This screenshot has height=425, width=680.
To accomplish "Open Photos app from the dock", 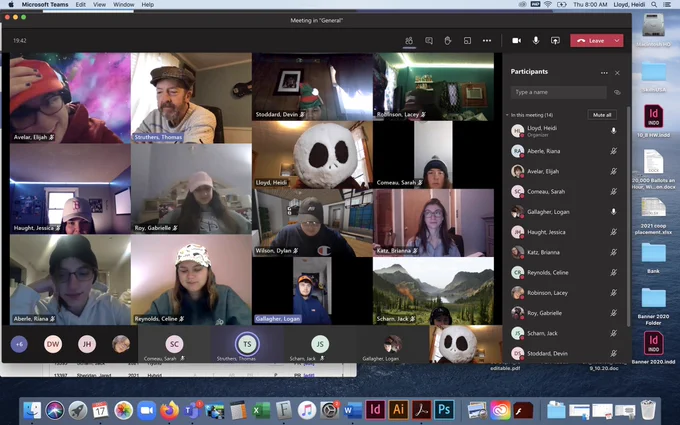I will tap(124, 410).
